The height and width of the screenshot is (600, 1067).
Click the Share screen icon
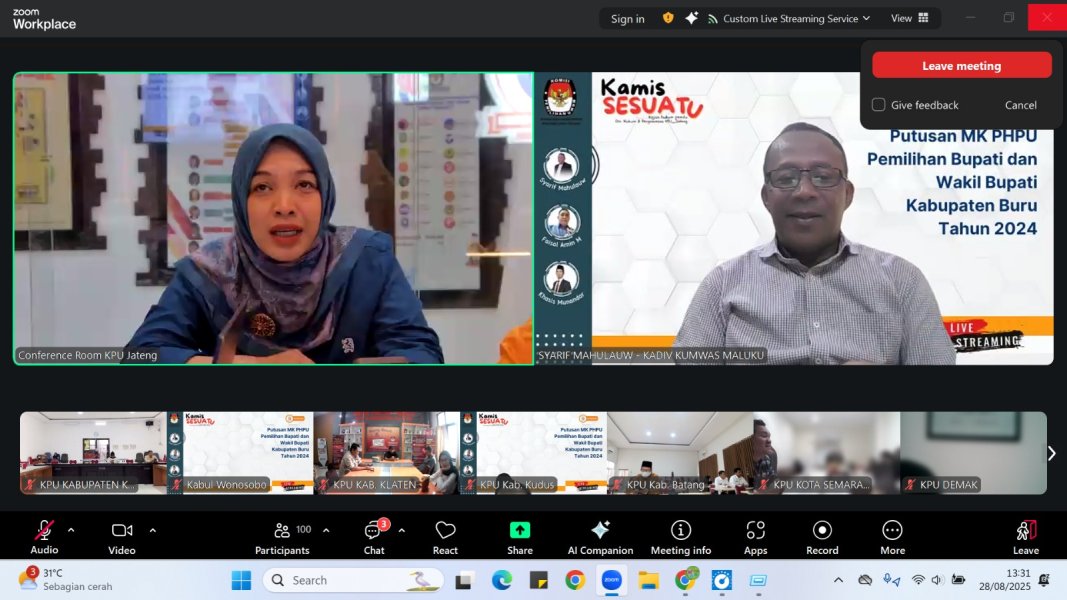point(519,536)
